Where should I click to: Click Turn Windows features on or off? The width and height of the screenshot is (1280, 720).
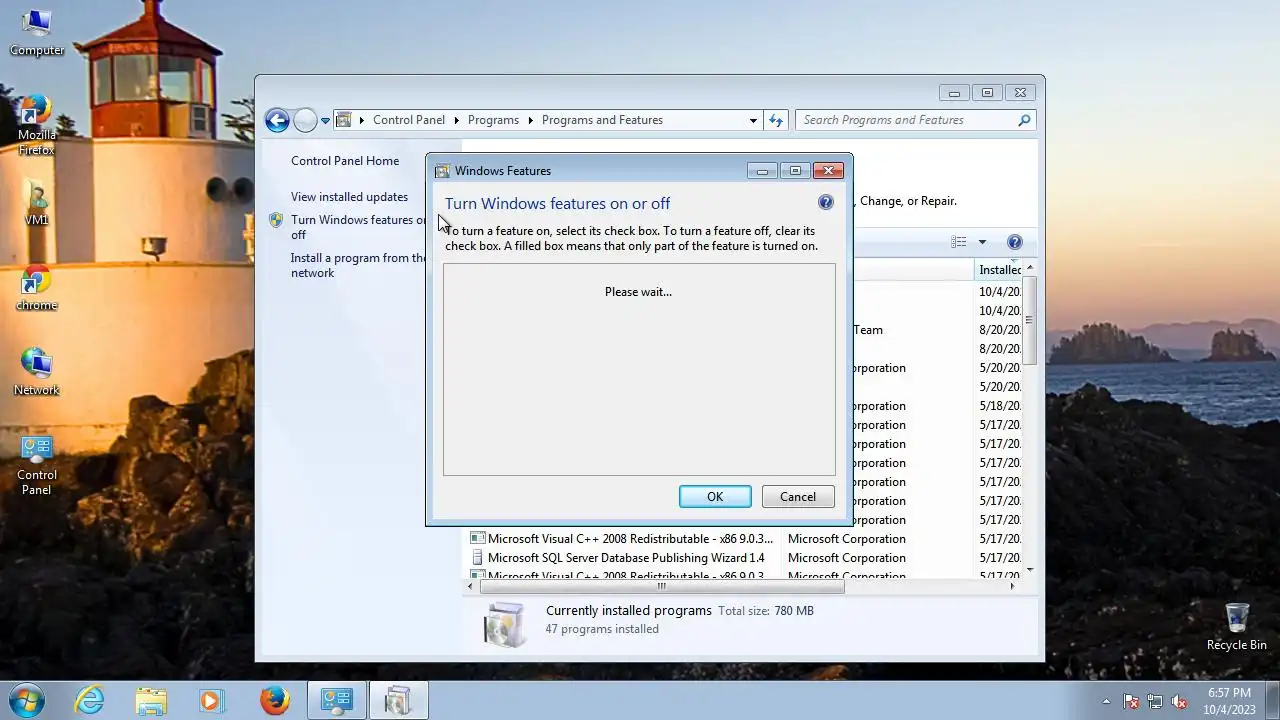click(358, 227)
